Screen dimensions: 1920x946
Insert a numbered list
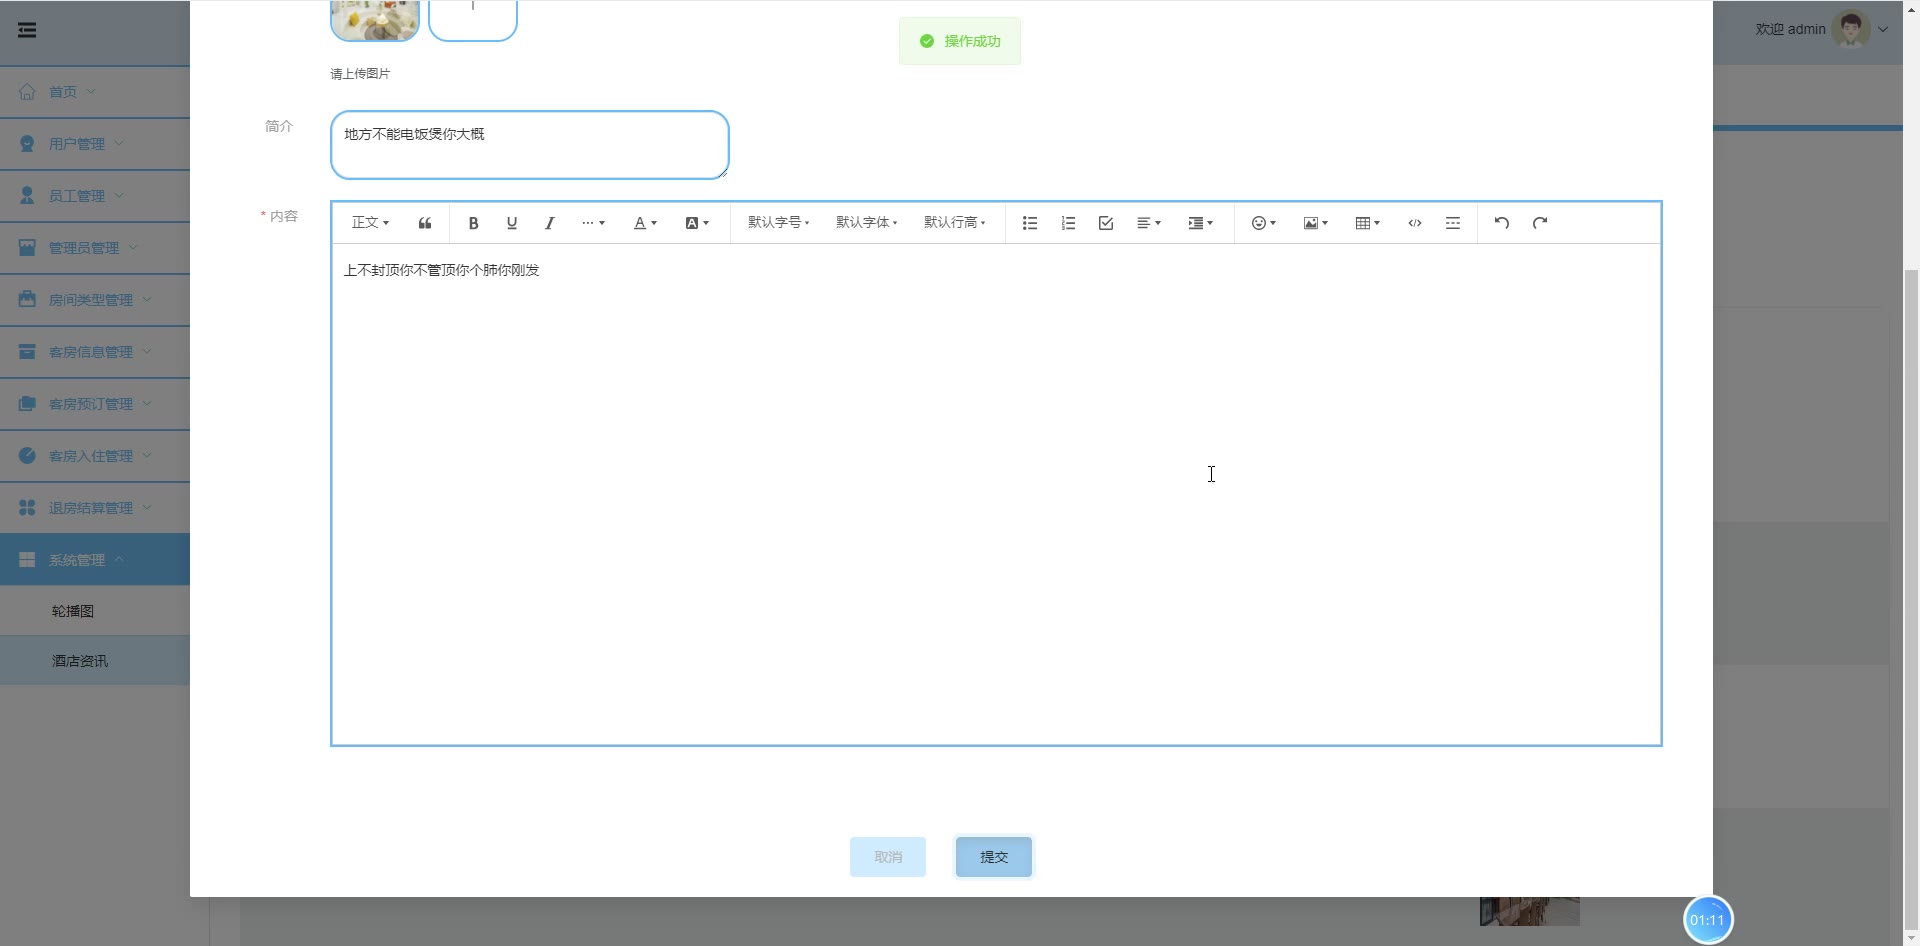click(x=1068, y=223)
